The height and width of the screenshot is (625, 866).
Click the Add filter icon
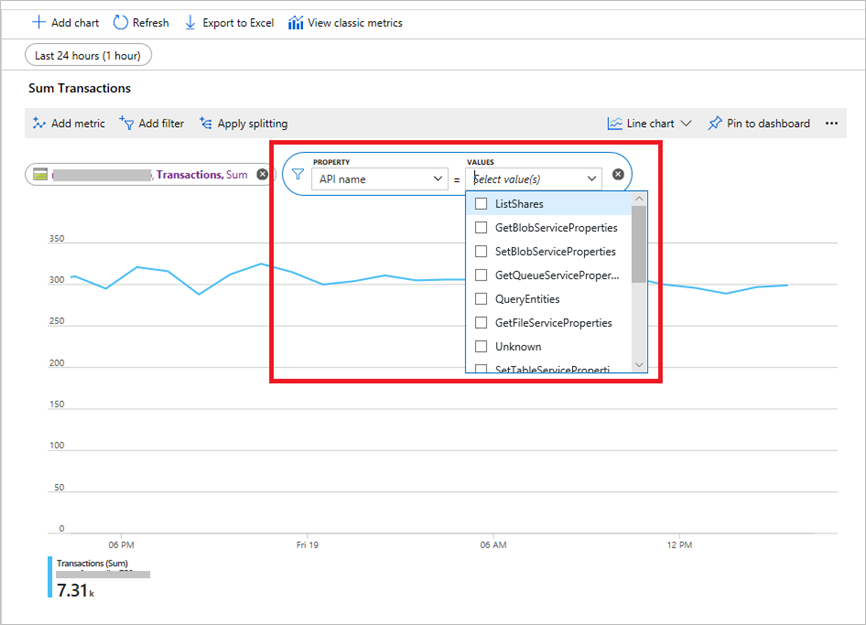click(x=128, y=123)
